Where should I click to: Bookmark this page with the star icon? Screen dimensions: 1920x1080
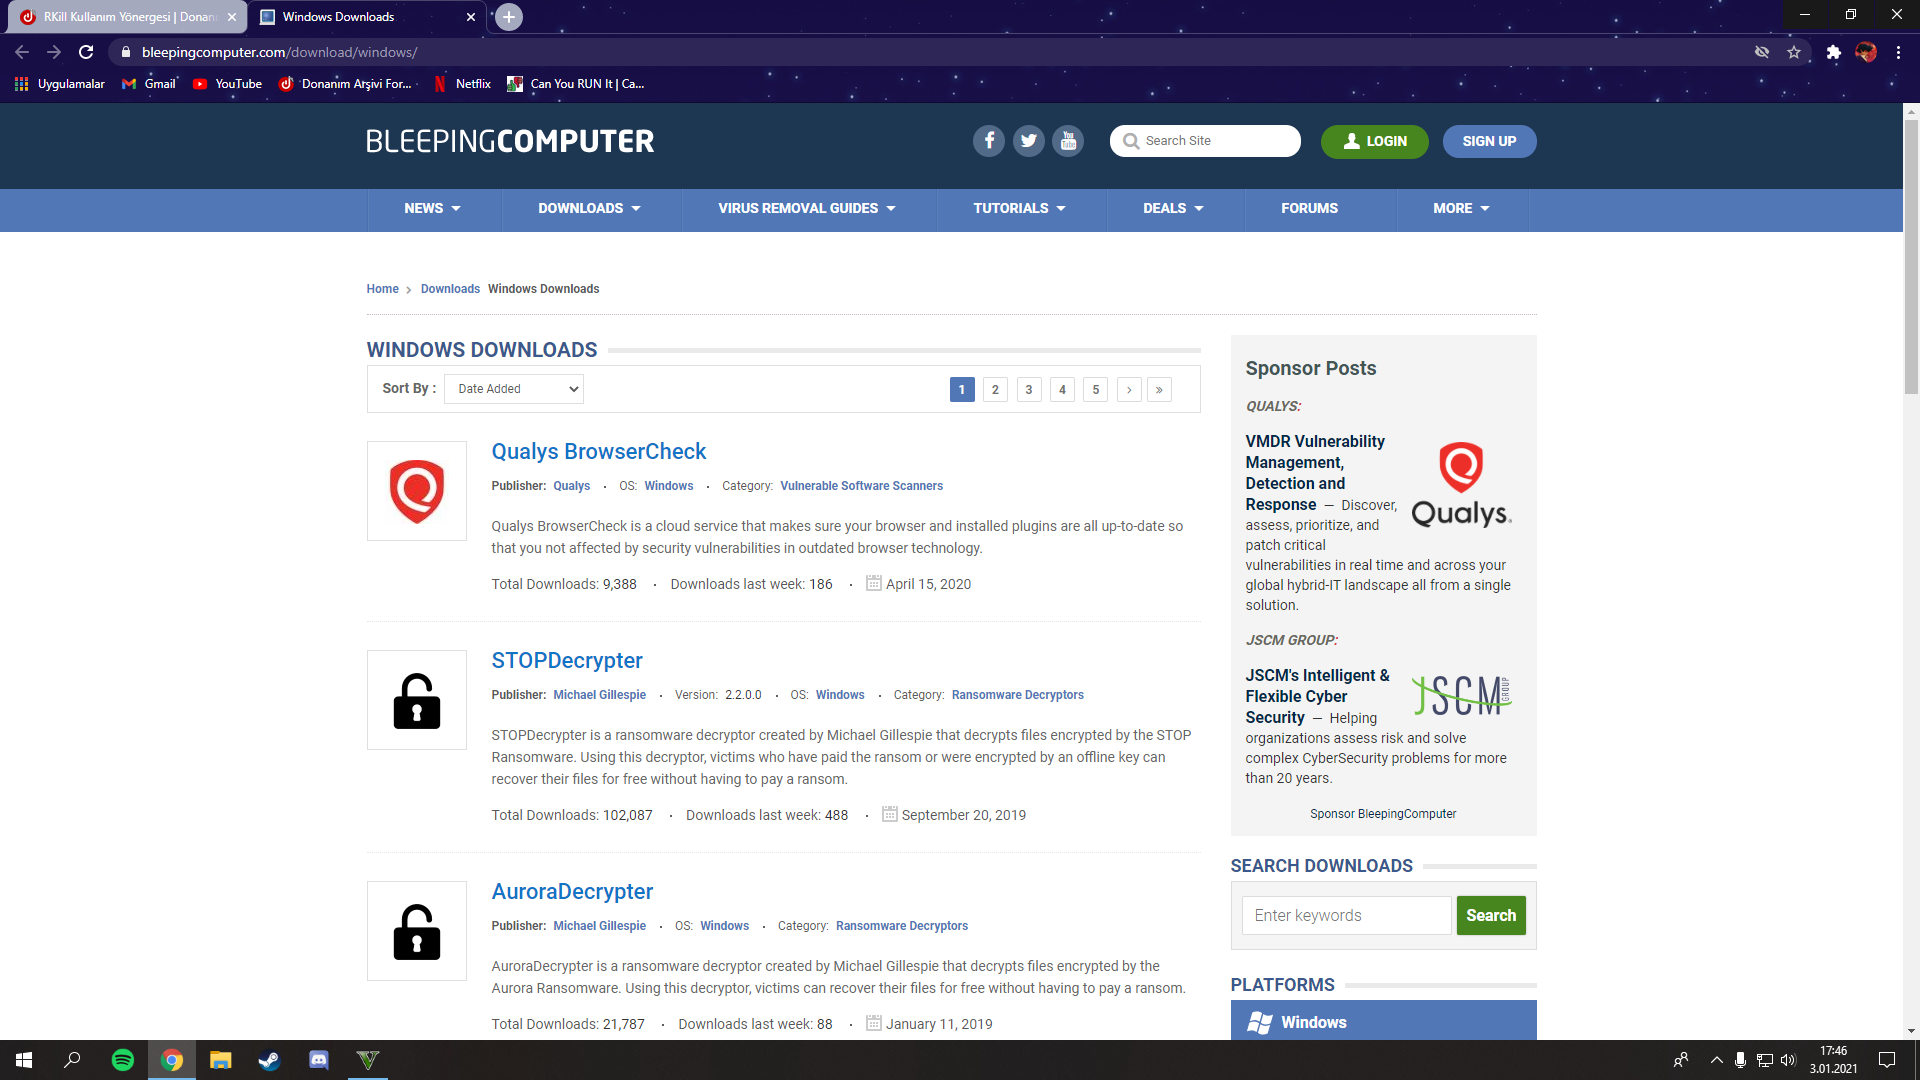click(1794, 52)
